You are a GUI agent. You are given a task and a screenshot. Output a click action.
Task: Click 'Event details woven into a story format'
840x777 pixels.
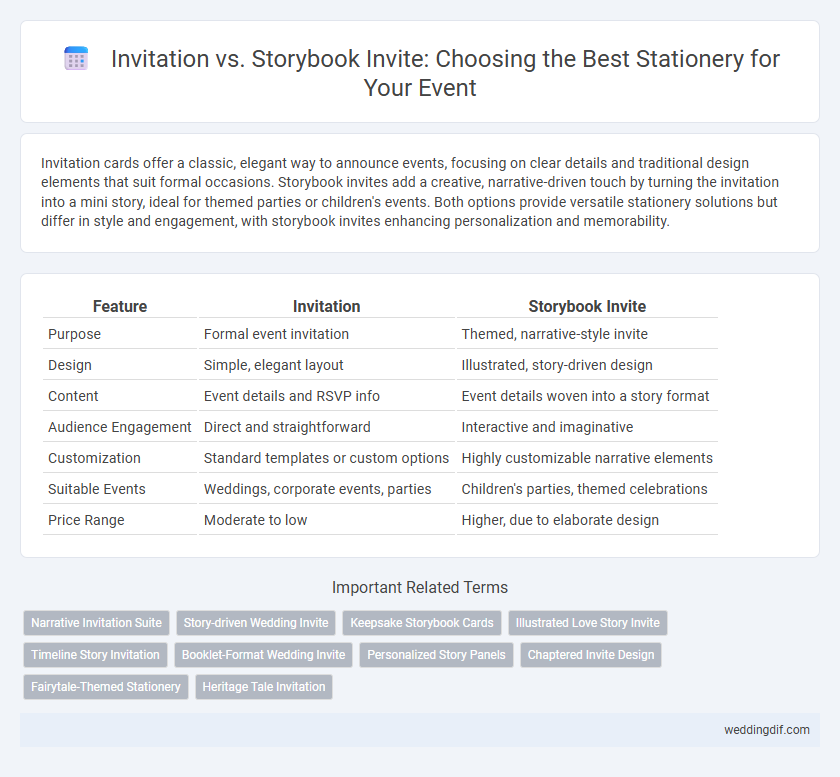587,396
